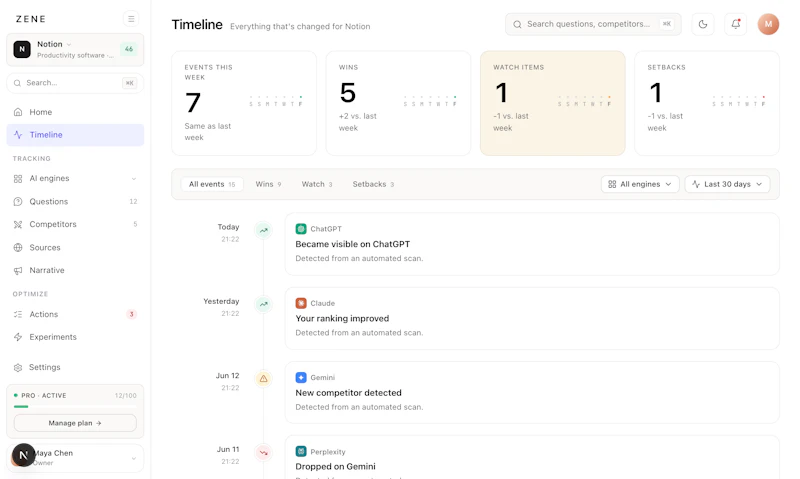Switch to the Setbacks tab

pyautogui.click(x=373, y=184)
